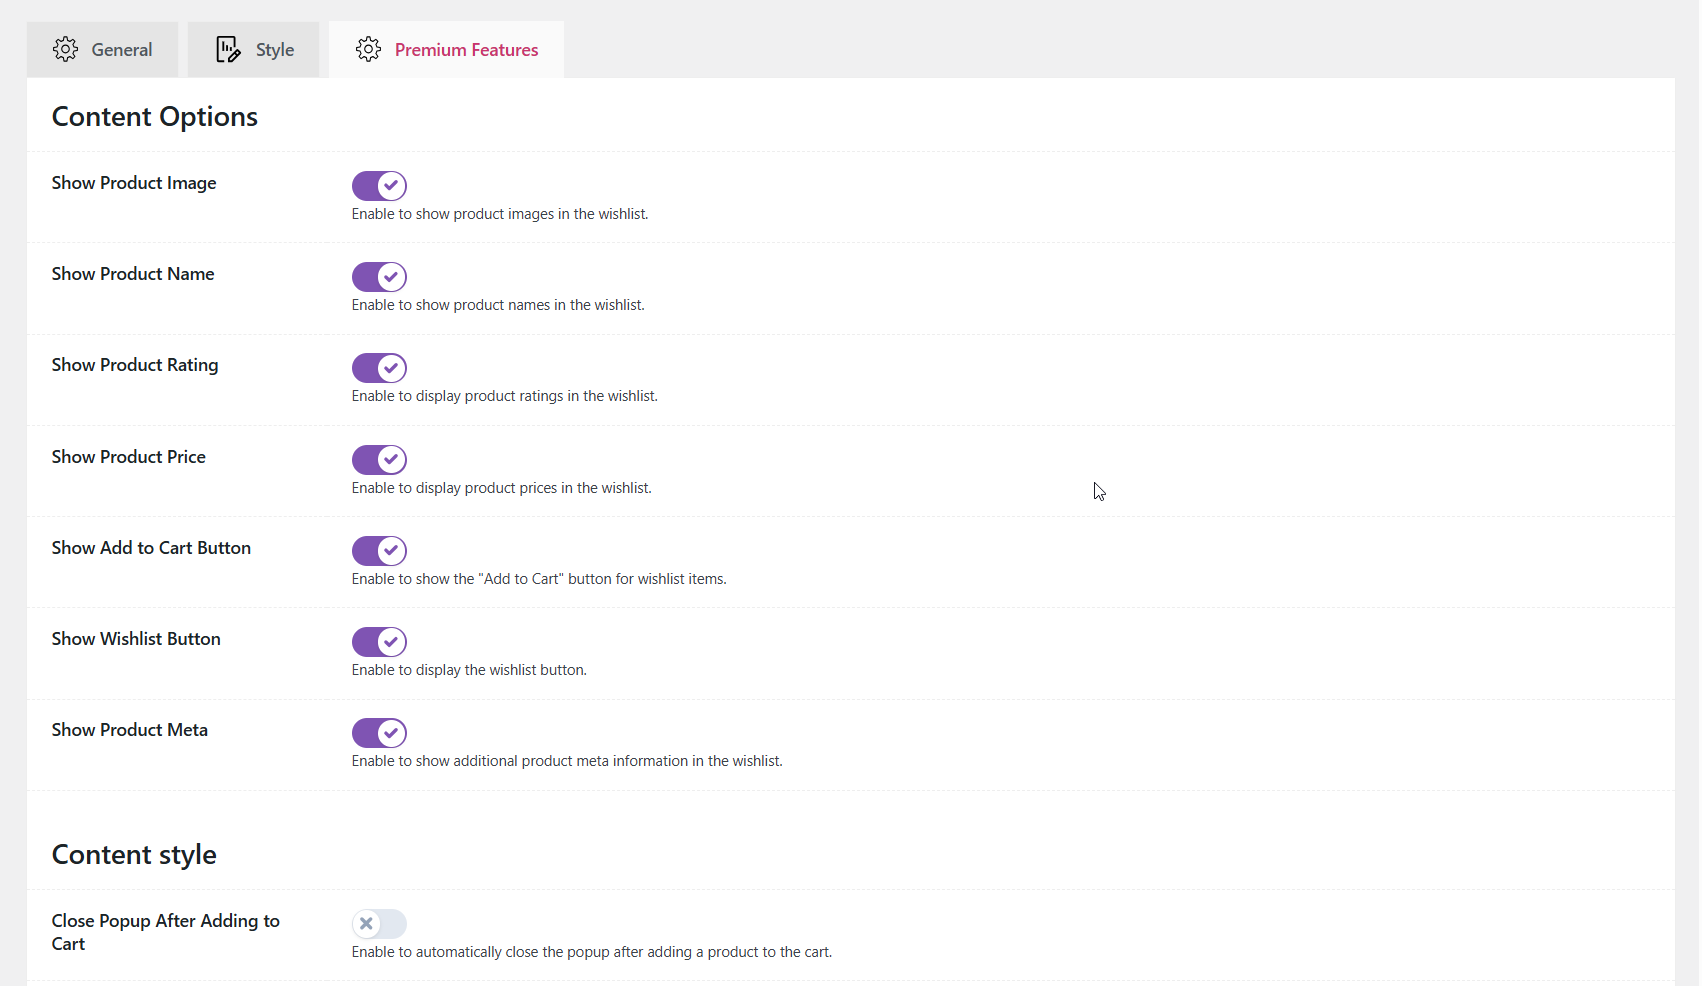This screenshot has width=1702, height=986.
Task: Click the Content Options heading
Action: (x=154, y=116)
